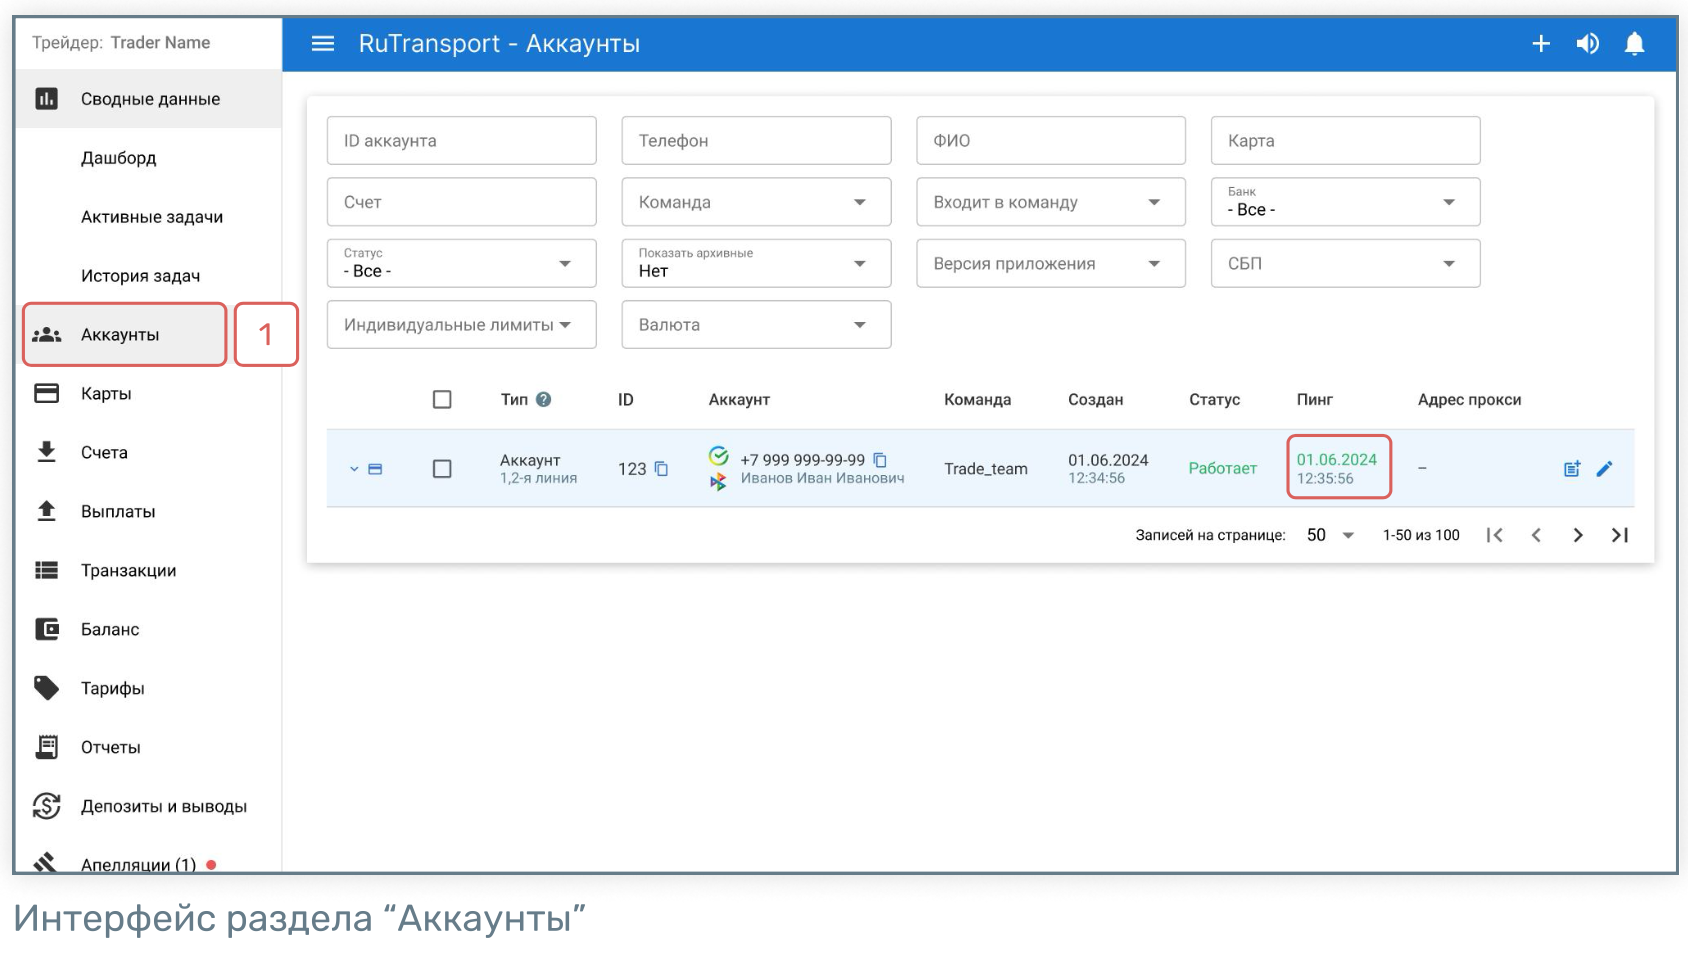Copy the phone number +7 999 999-99-99
The height and width of the screenshot is (954, 1688).
click(880, 460)
